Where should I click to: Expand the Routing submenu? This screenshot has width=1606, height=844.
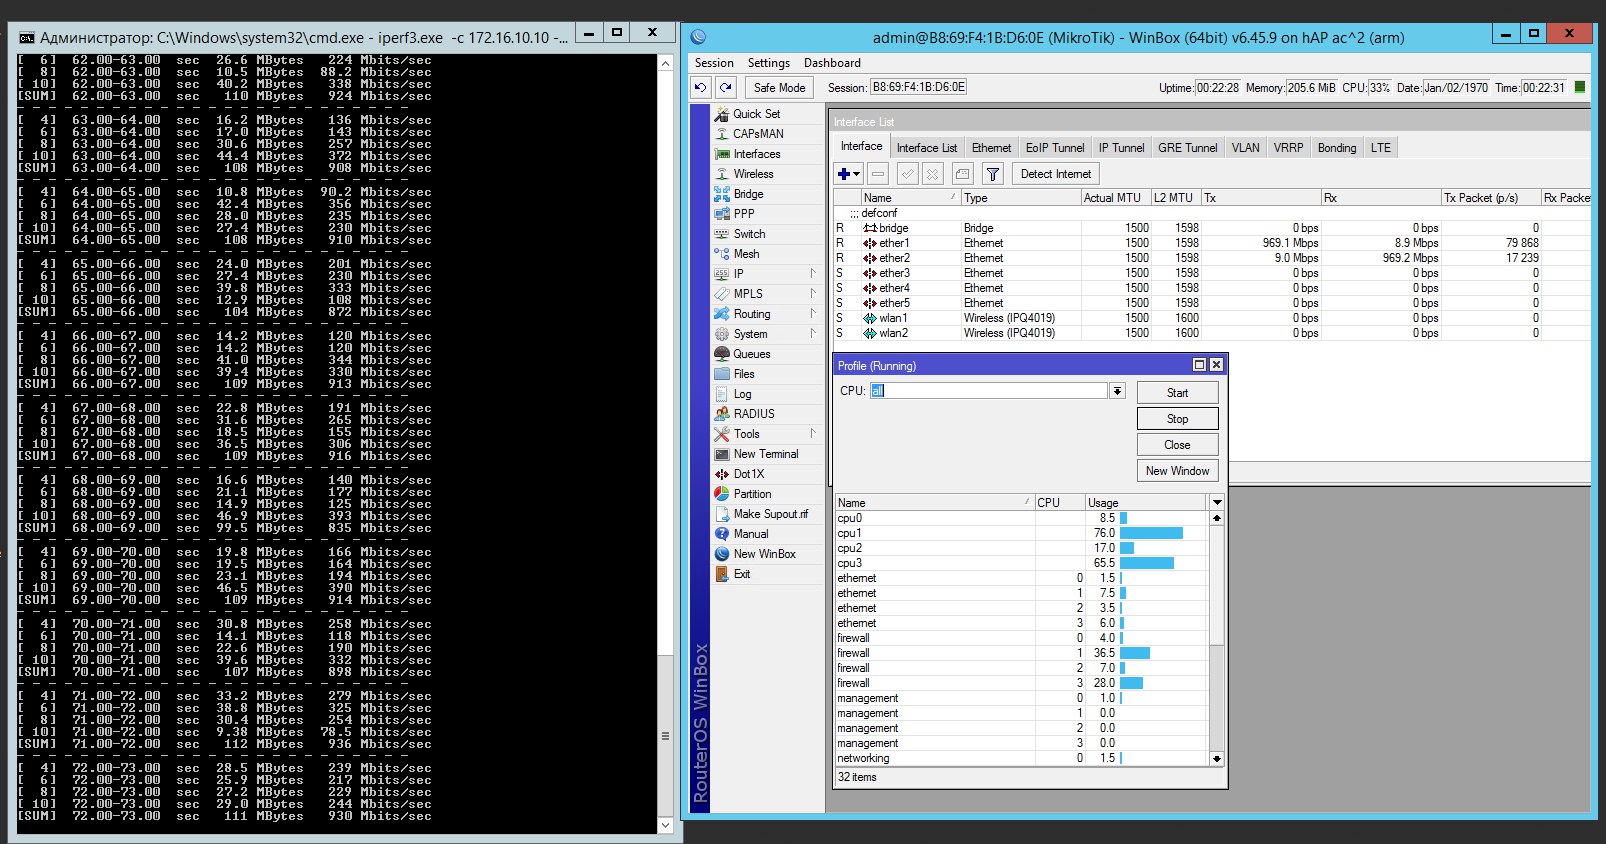pyautogui.click(x=813, y=313)
